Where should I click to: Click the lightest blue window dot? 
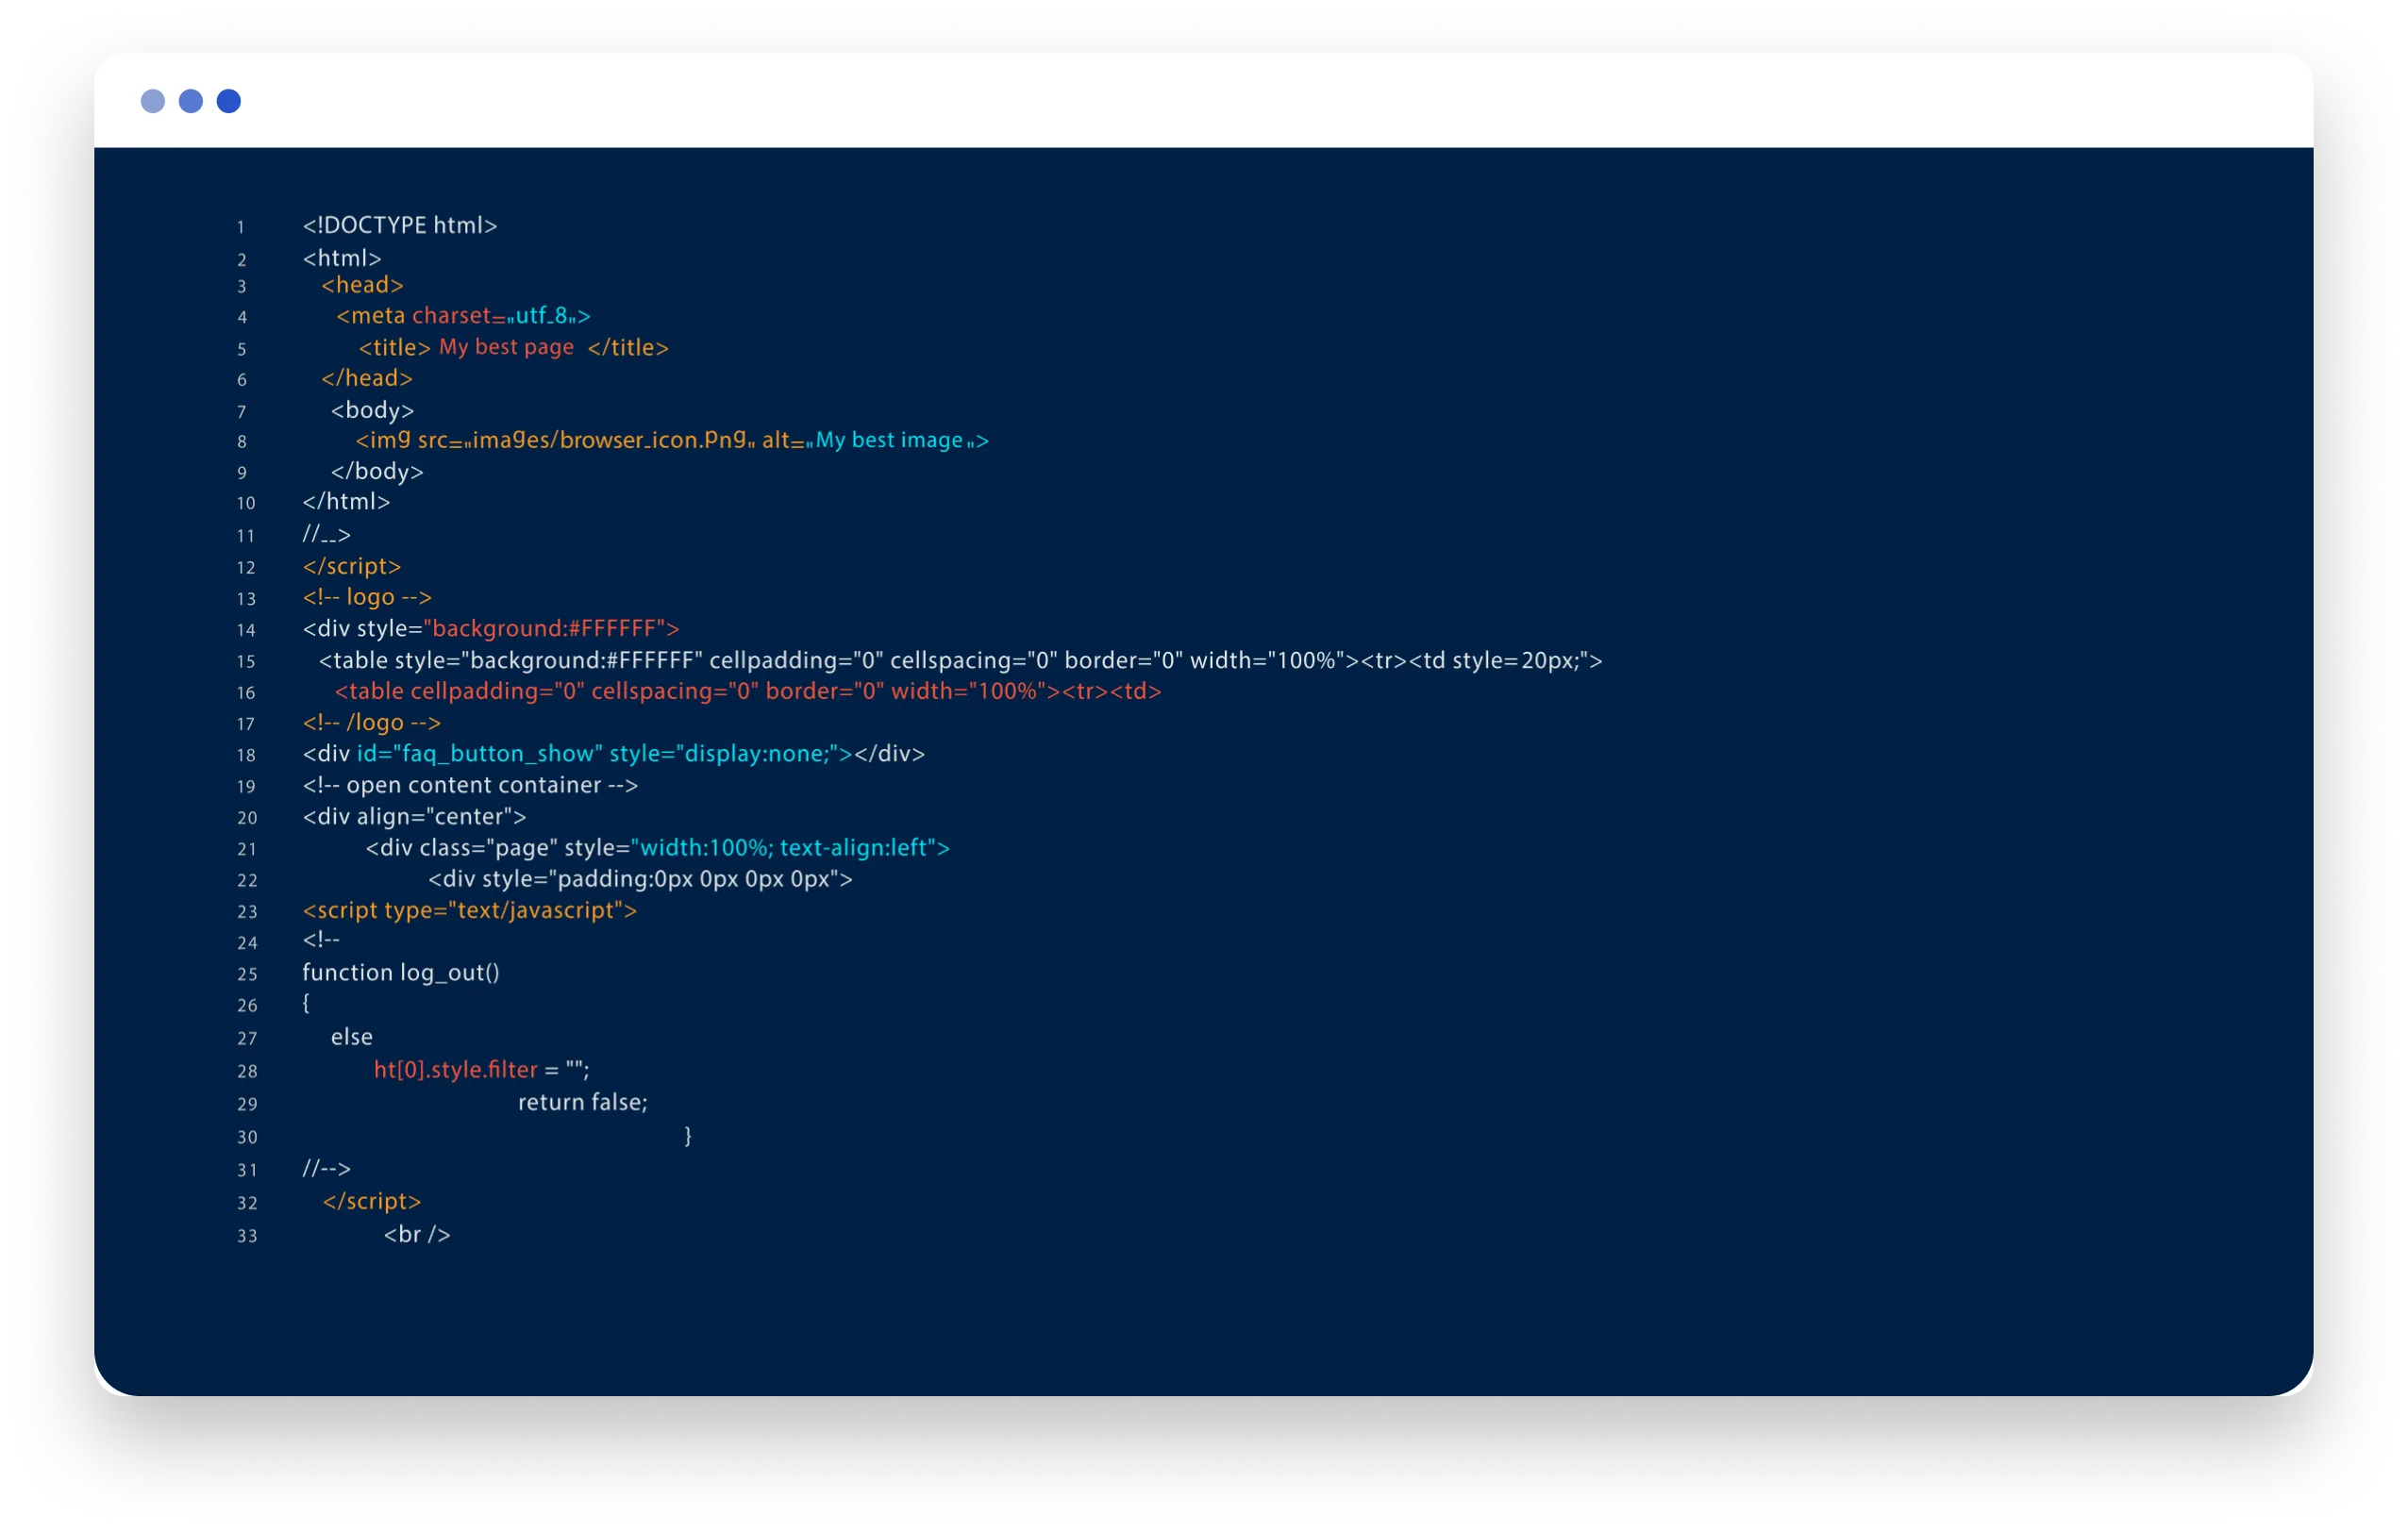pos(152,101)
